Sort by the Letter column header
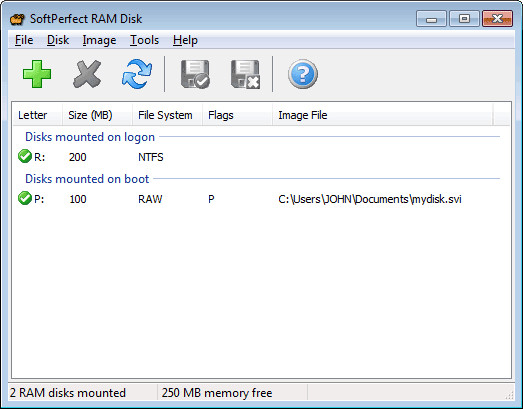Screen dimensions: 523x409 (x=37, y=115)
